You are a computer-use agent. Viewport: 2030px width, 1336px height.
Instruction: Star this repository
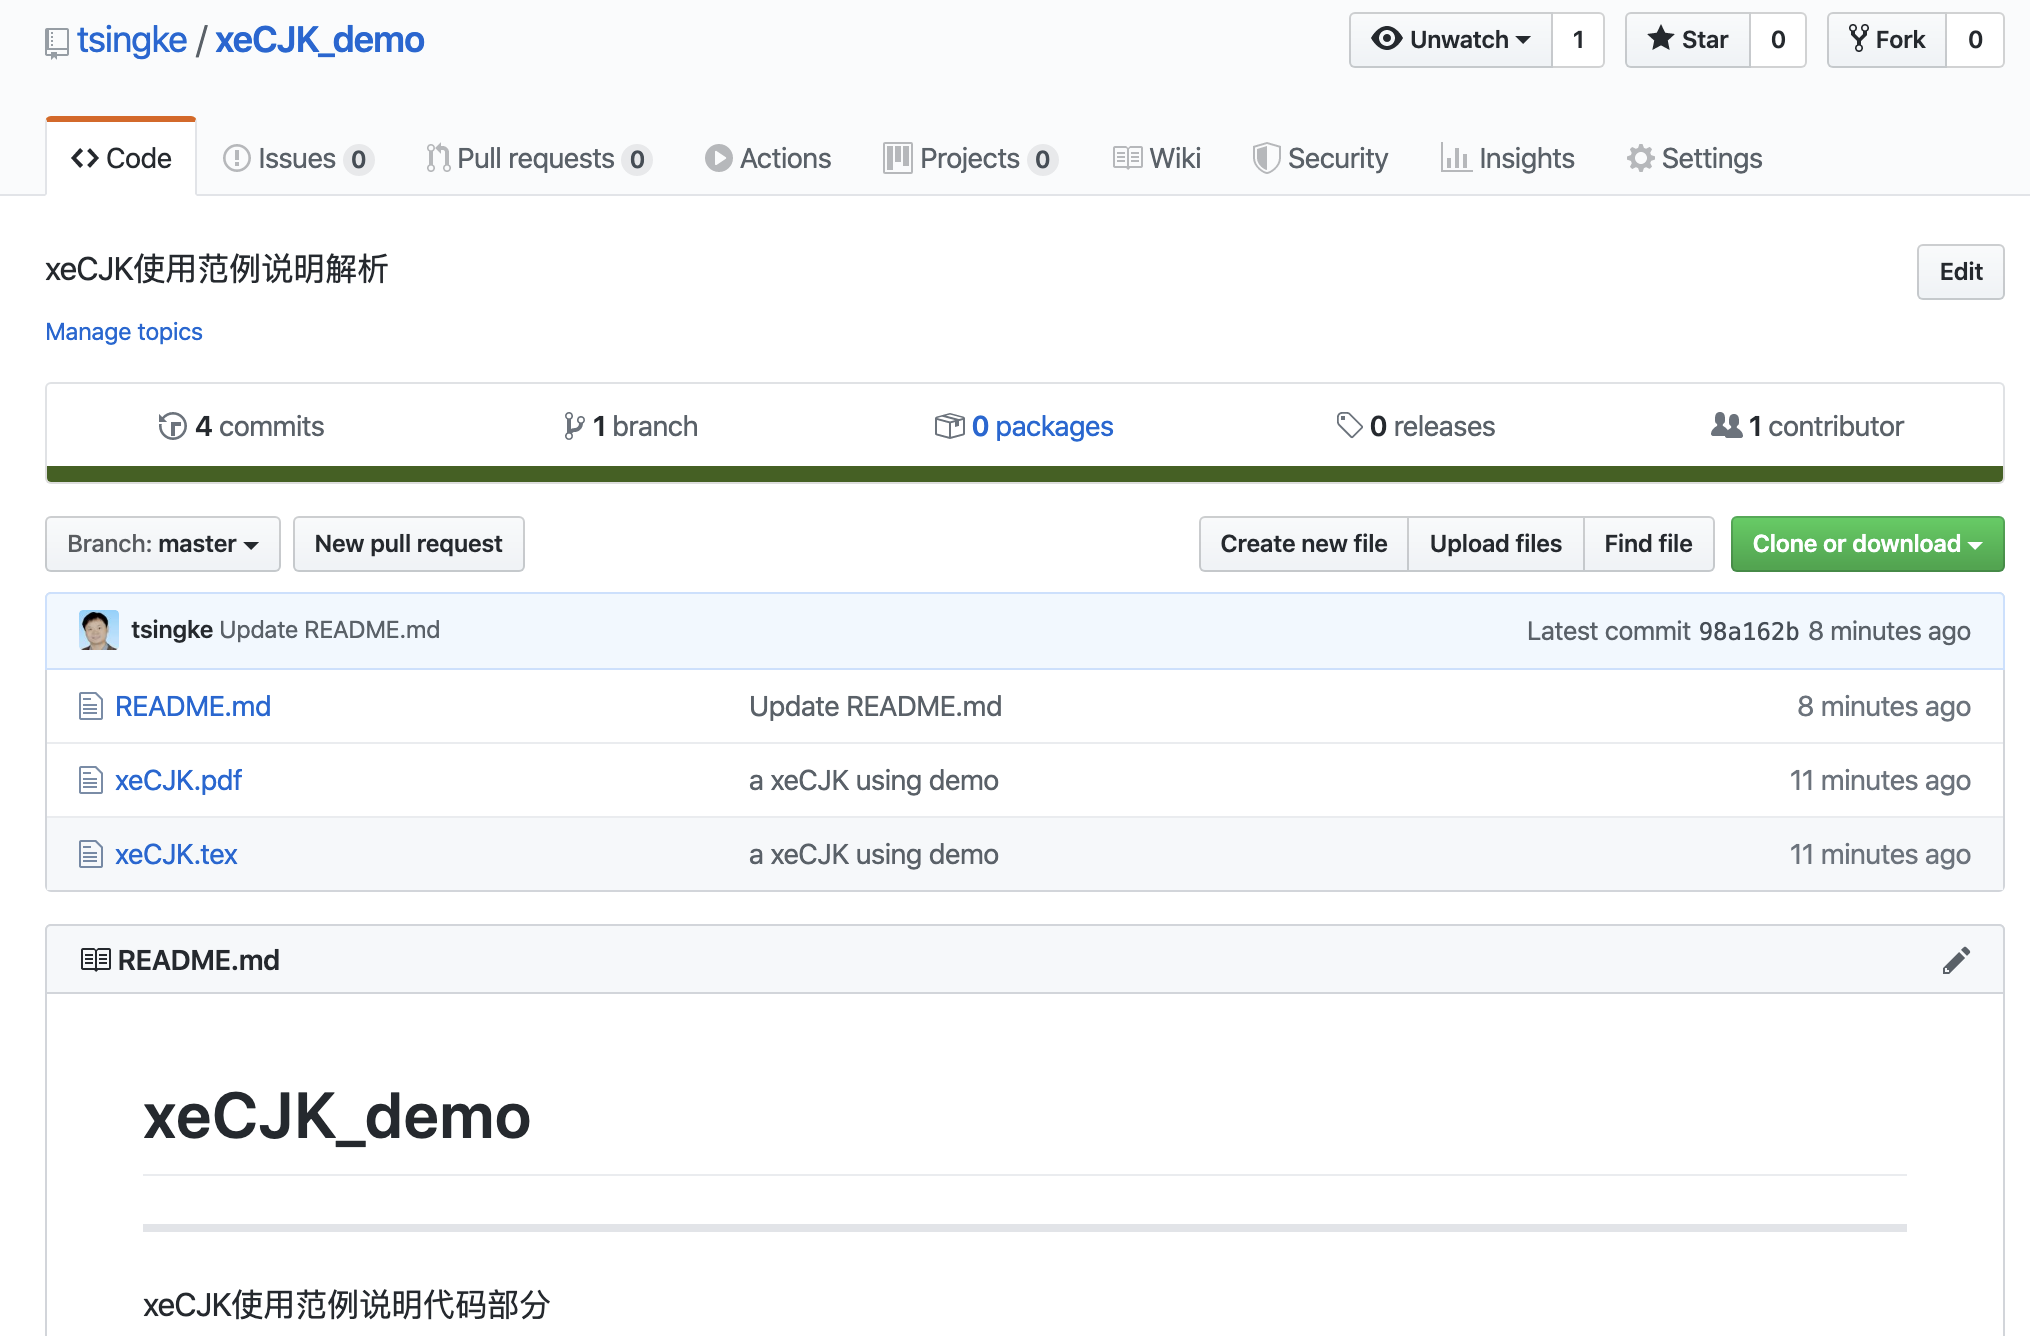tap(1688, 40)
